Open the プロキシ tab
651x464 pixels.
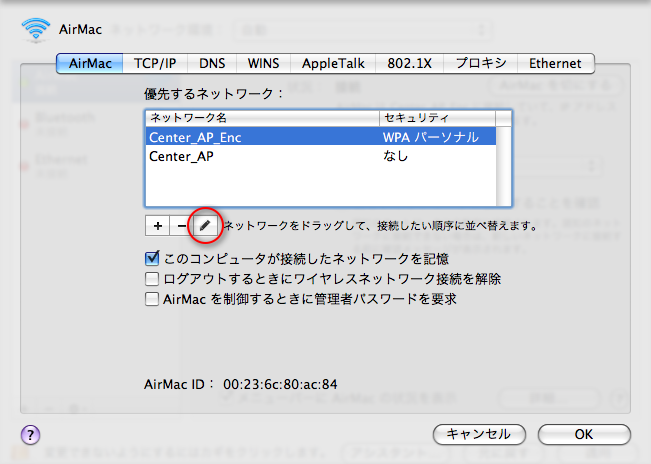point(480,63)
